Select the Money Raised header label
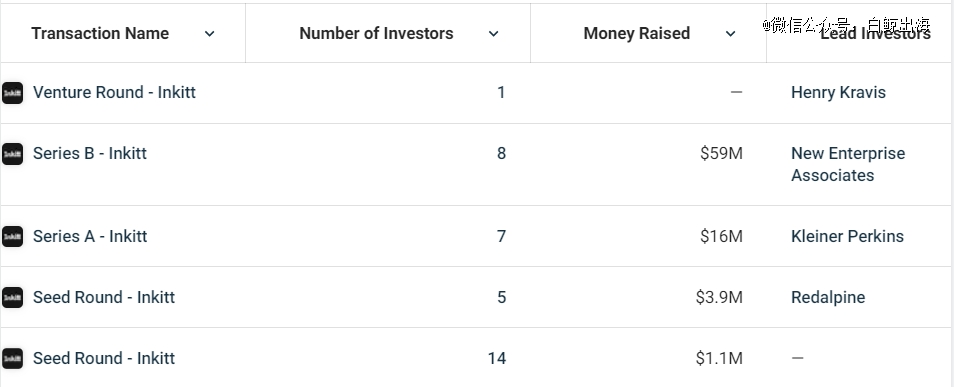954x387 pixels. click(x=636, y=33)
